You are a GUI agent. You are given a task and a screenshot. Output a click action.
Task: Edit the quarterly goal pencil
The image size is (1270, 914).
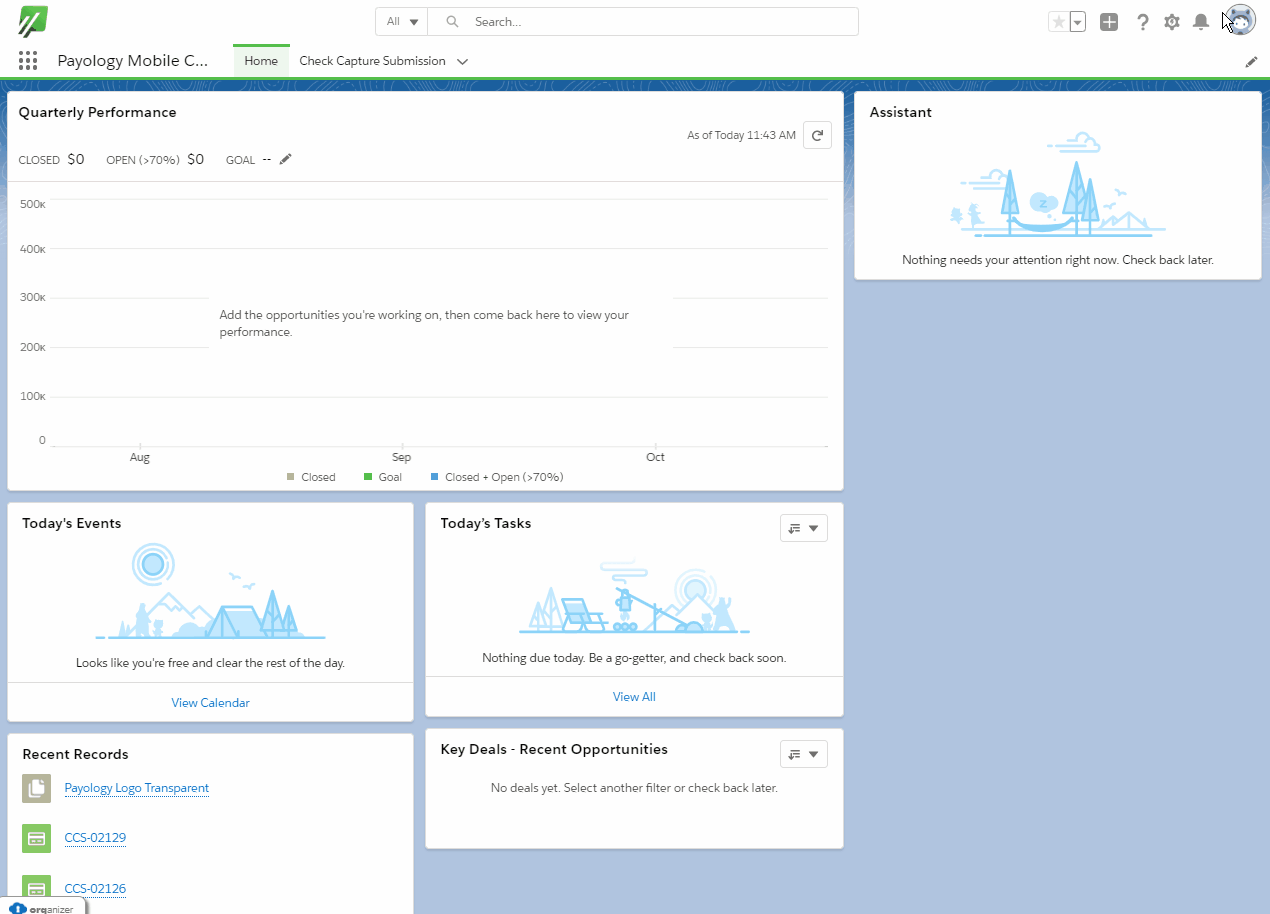coord(285,159)
